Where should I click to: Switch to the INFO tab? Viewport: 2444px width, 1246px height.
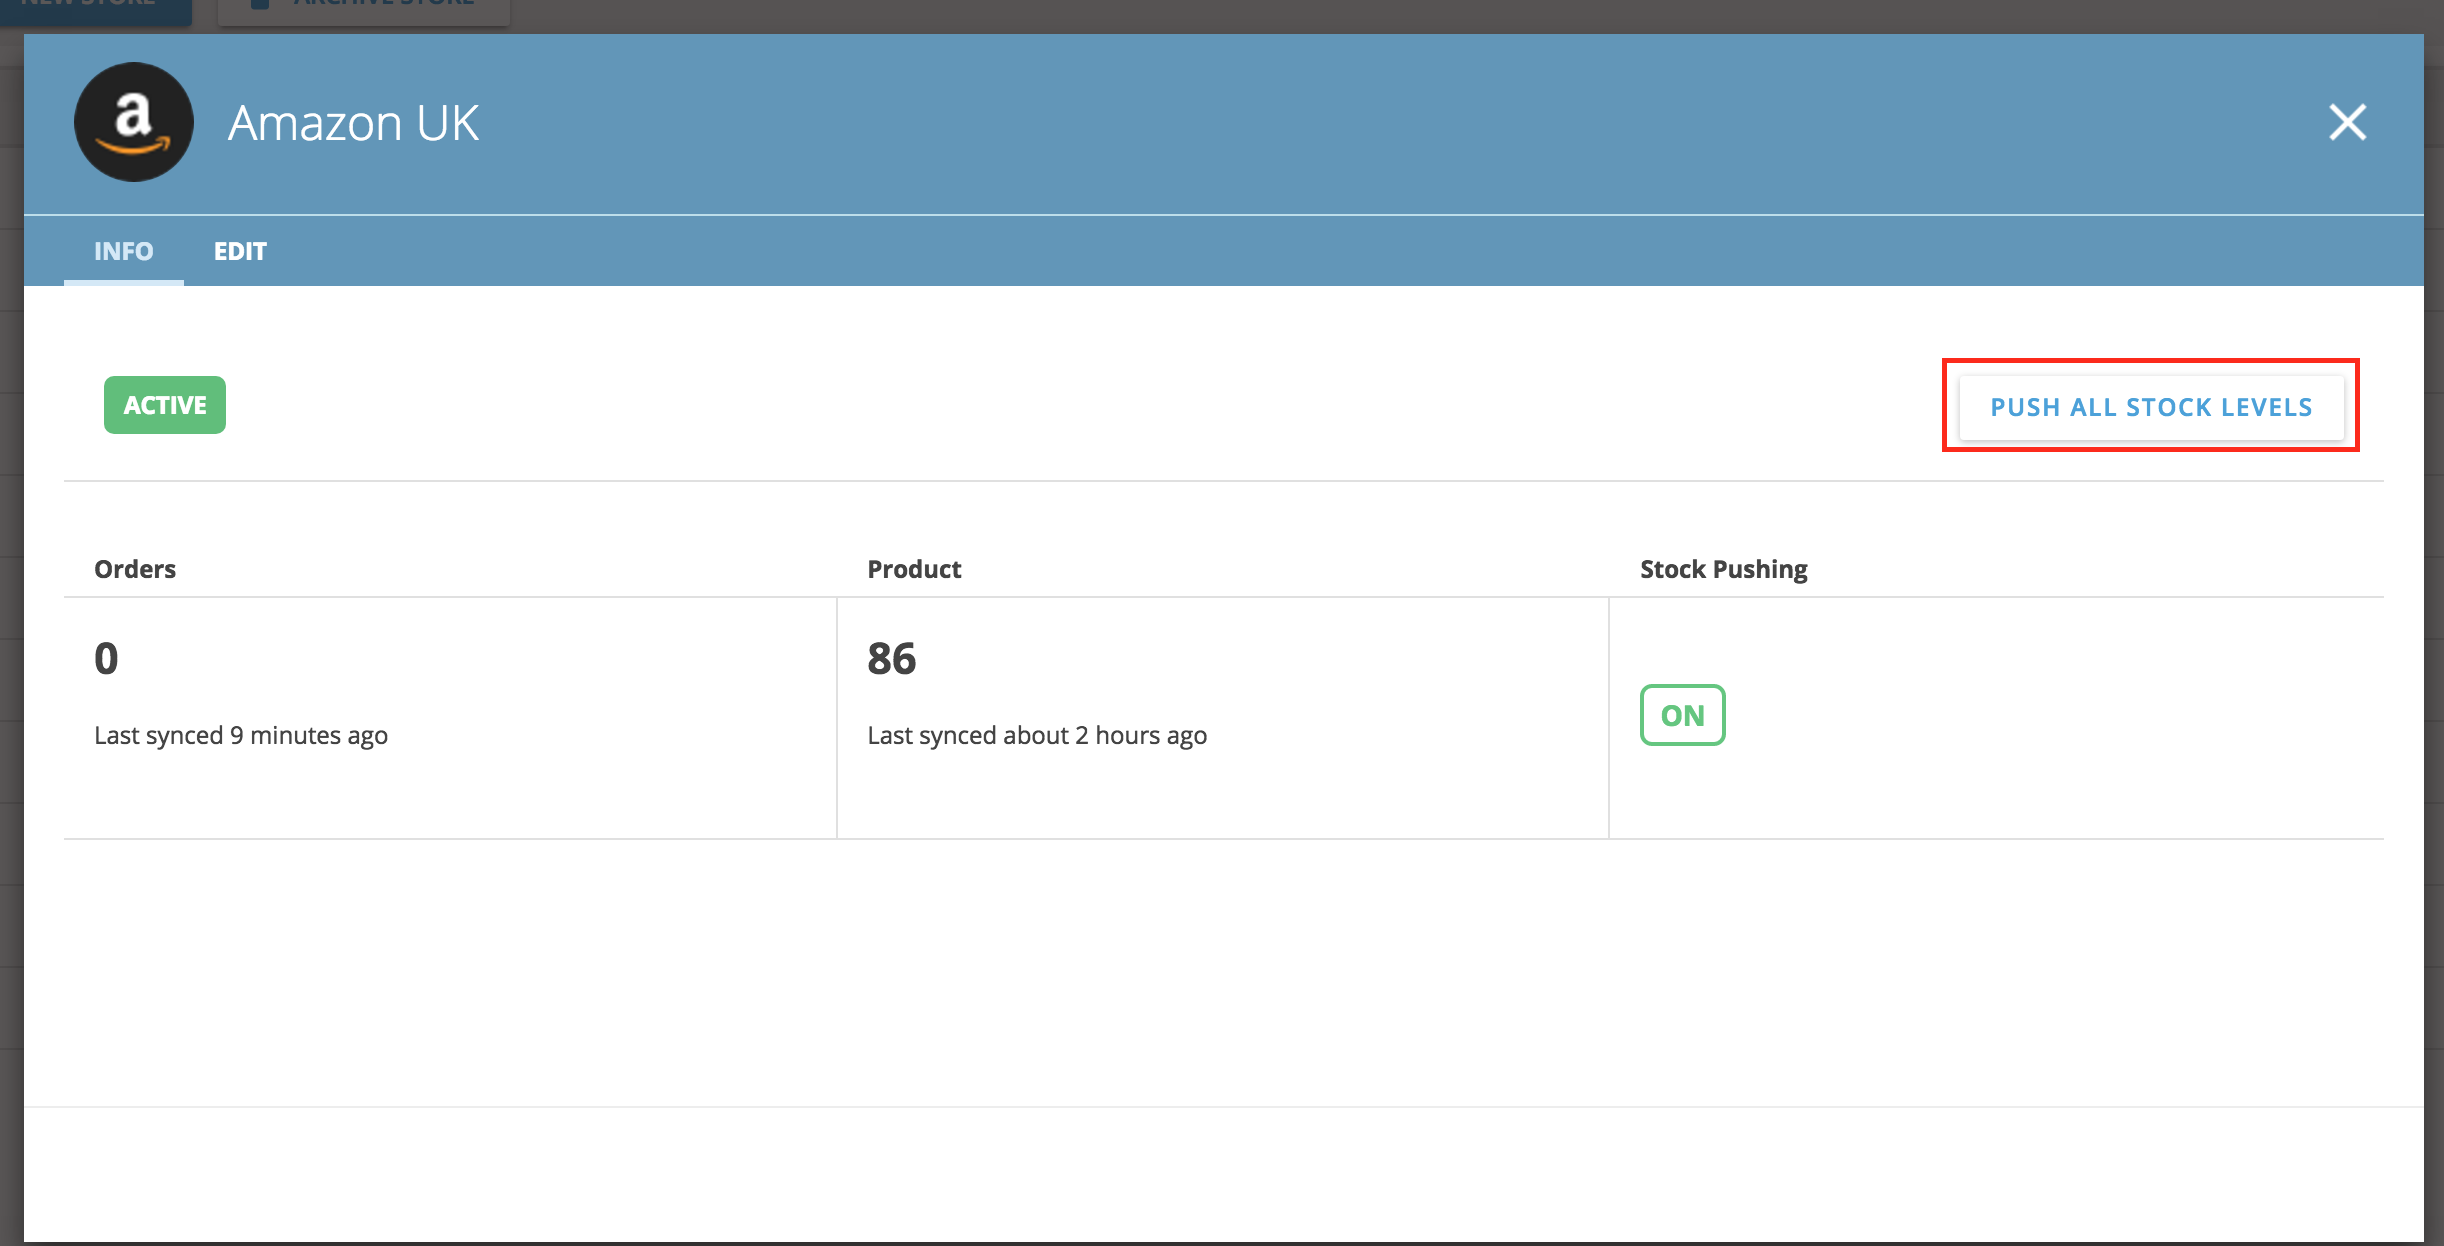[124, 251]
